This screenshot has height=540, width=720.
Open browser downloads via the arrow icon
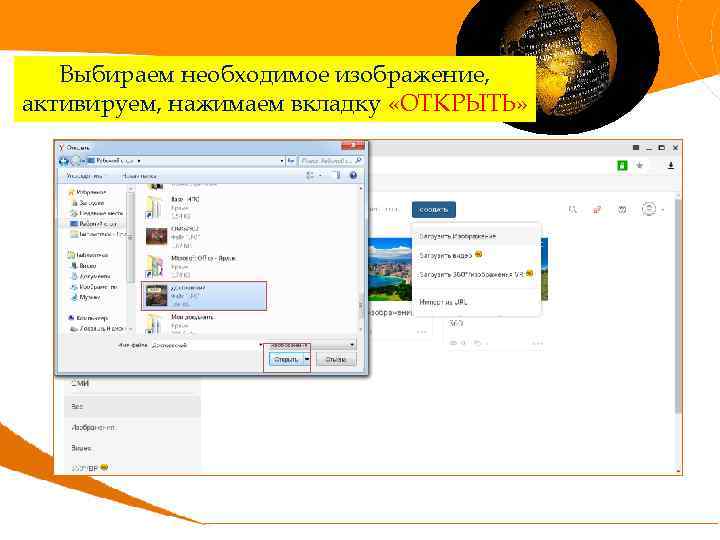coord(671,165)
